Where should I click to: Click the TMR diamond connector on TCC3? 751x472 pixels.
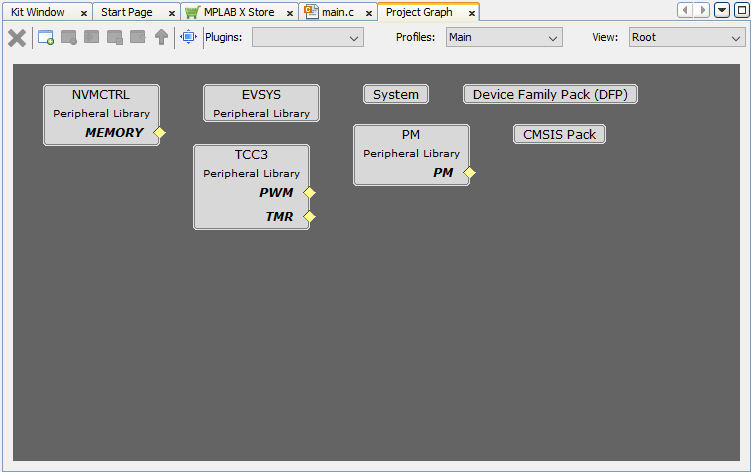click(309, 217)
